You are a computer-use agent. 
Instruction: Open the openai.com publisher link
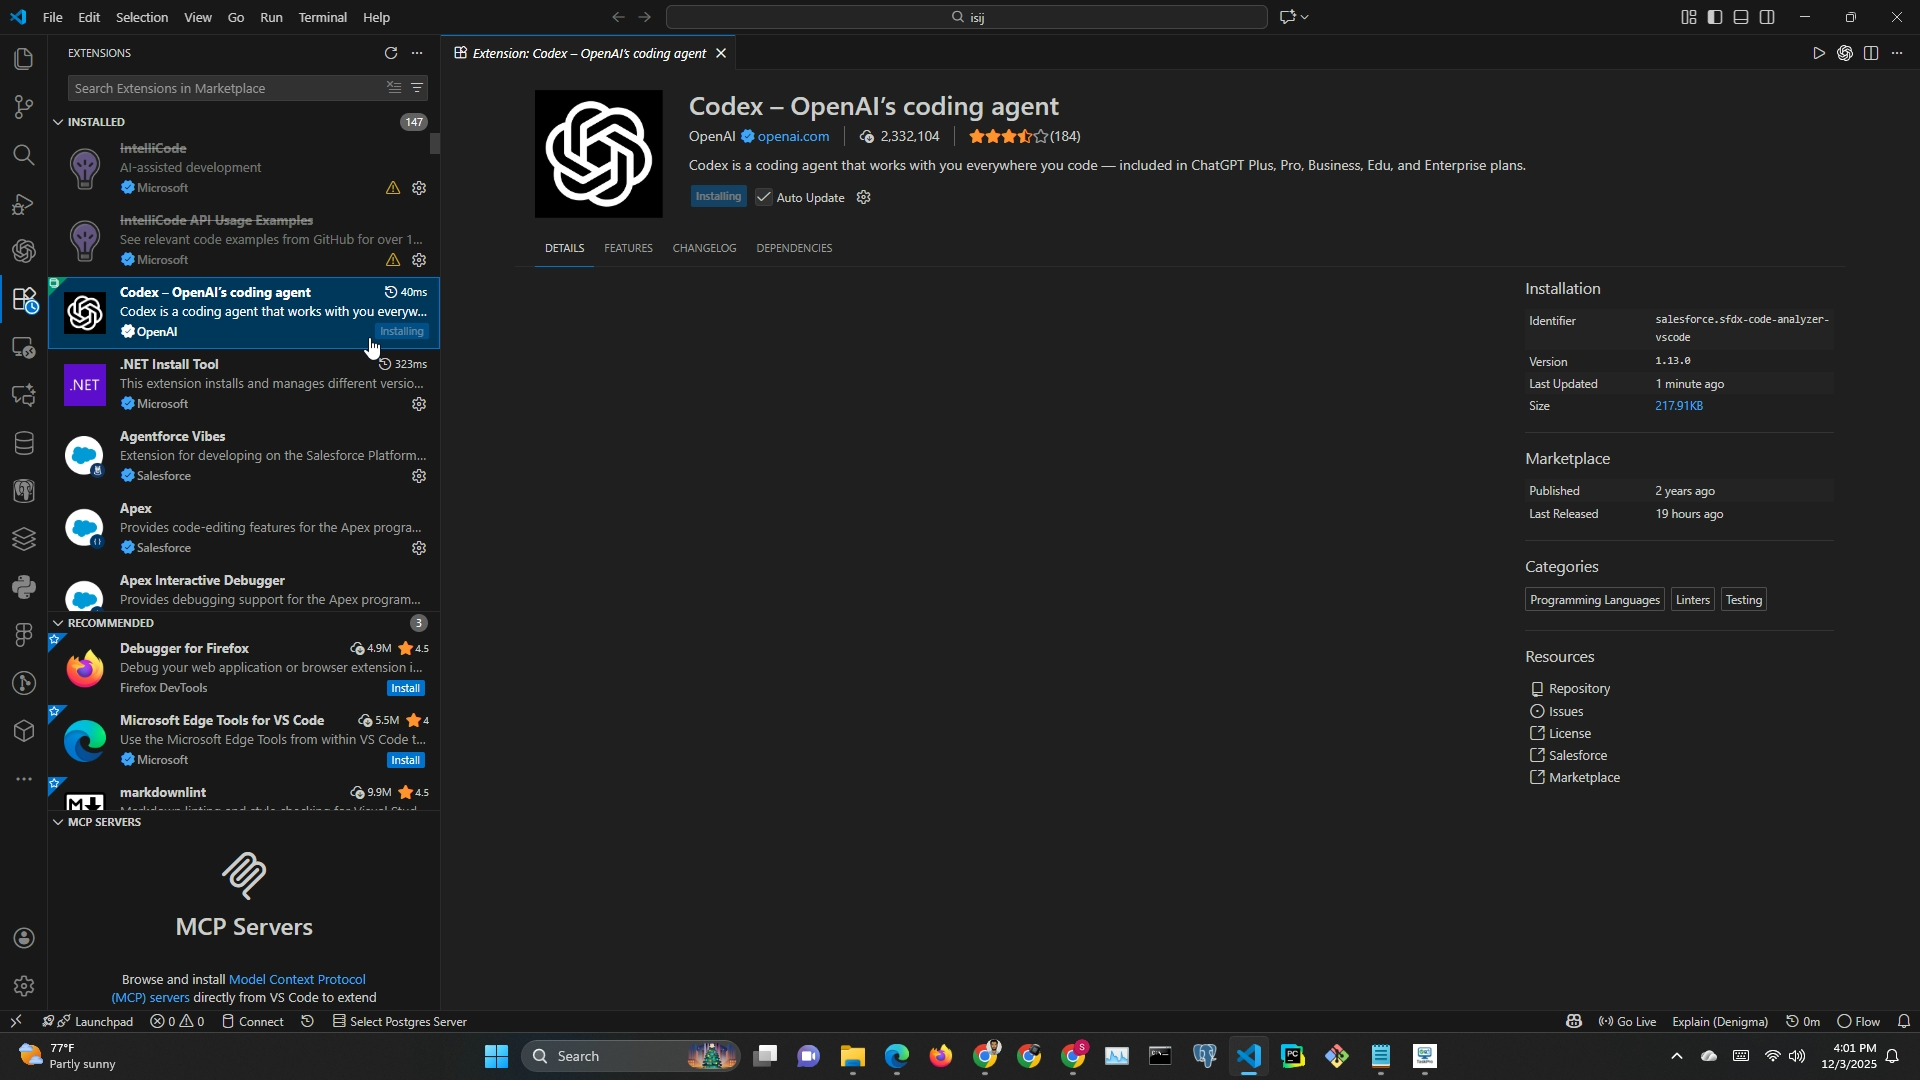click(x=793, y=137)
